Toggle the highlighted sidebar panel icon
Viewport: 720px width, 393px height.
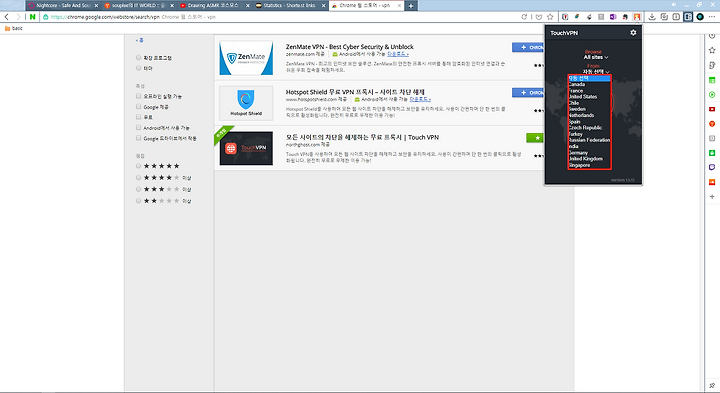click(688, 17)
